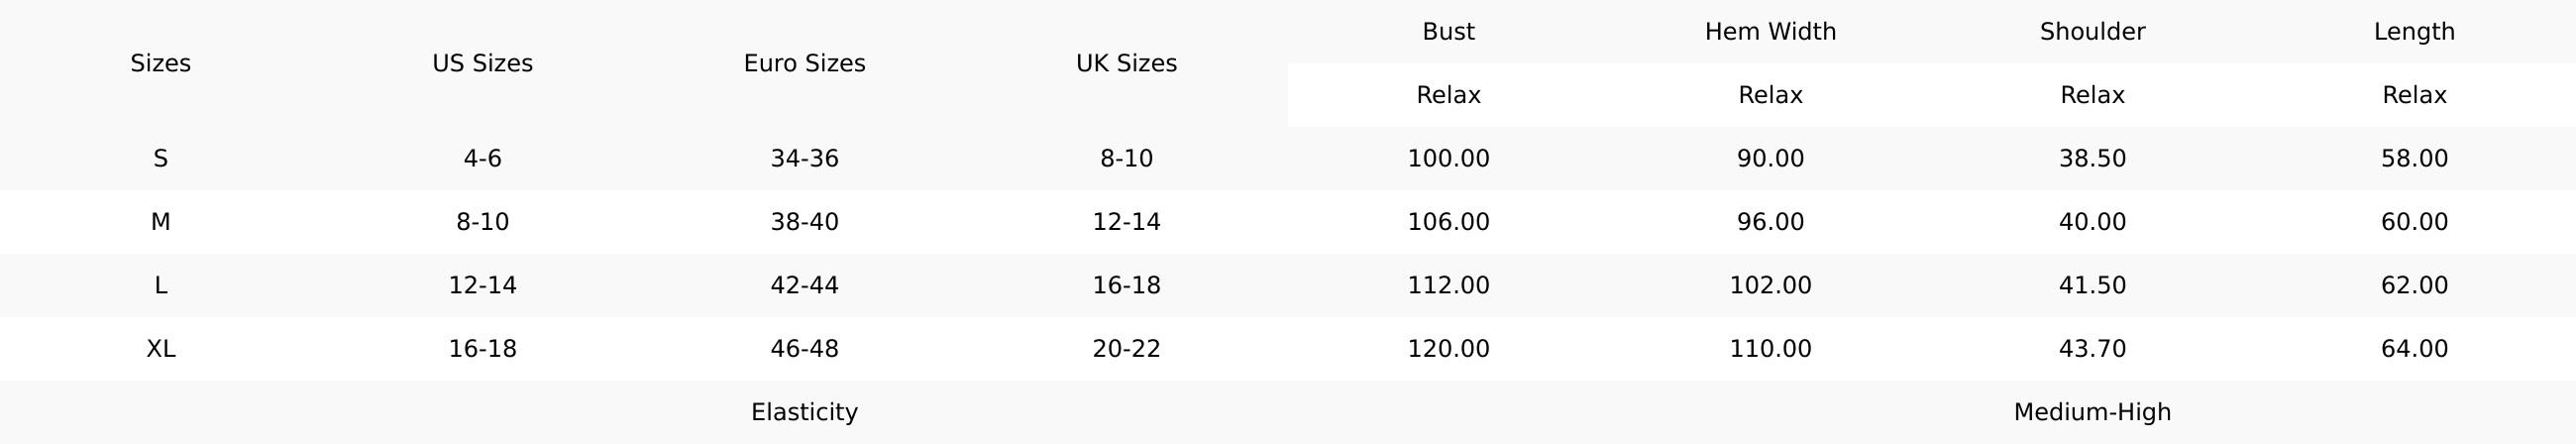Select the 43.70 shoulder measurement
The width and height of the screenshot is (2576, 444).
click(2092, 348)
